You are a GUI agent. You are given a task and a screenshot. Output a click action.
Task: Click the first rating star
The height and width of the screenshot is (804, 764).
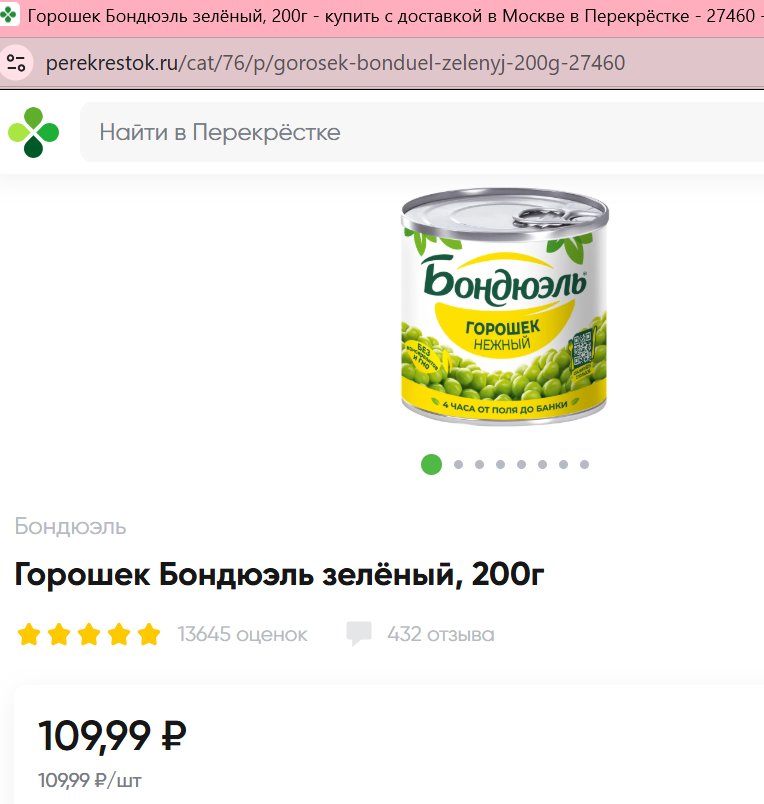29,634
